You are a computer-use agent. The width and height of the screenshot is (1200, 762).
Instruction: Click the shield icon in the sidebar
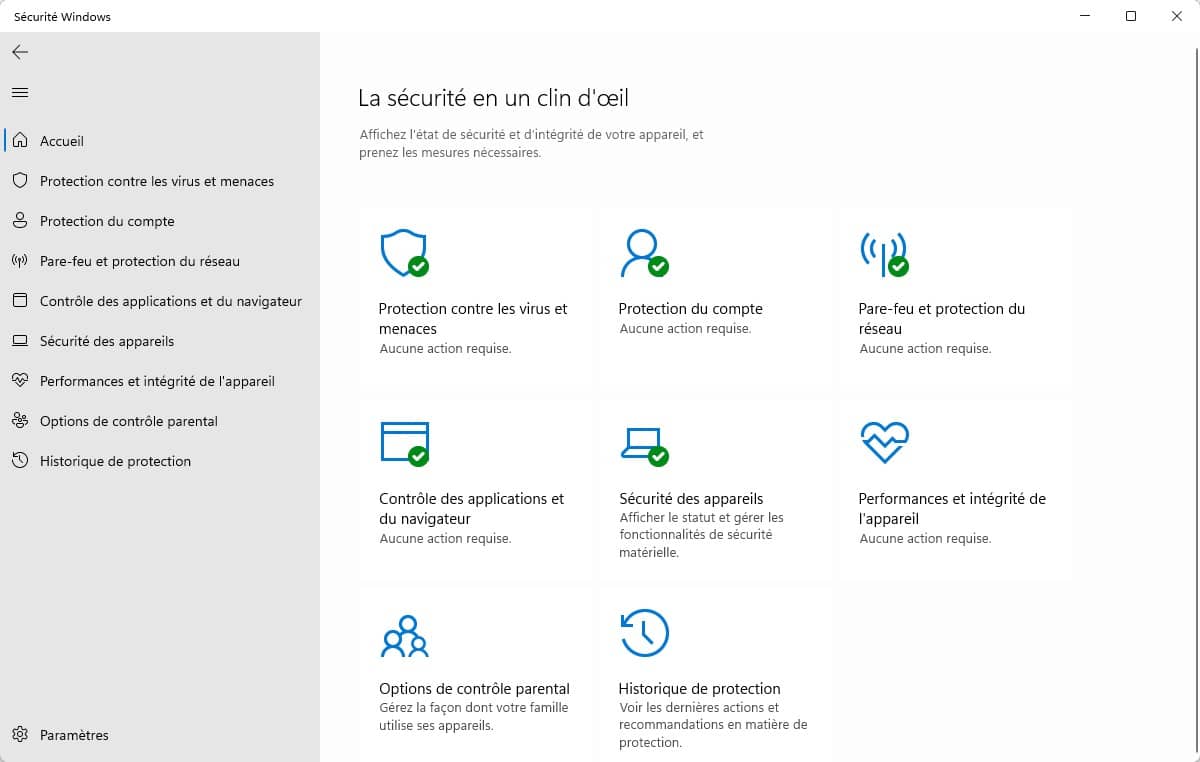click(x=20, y=181)
